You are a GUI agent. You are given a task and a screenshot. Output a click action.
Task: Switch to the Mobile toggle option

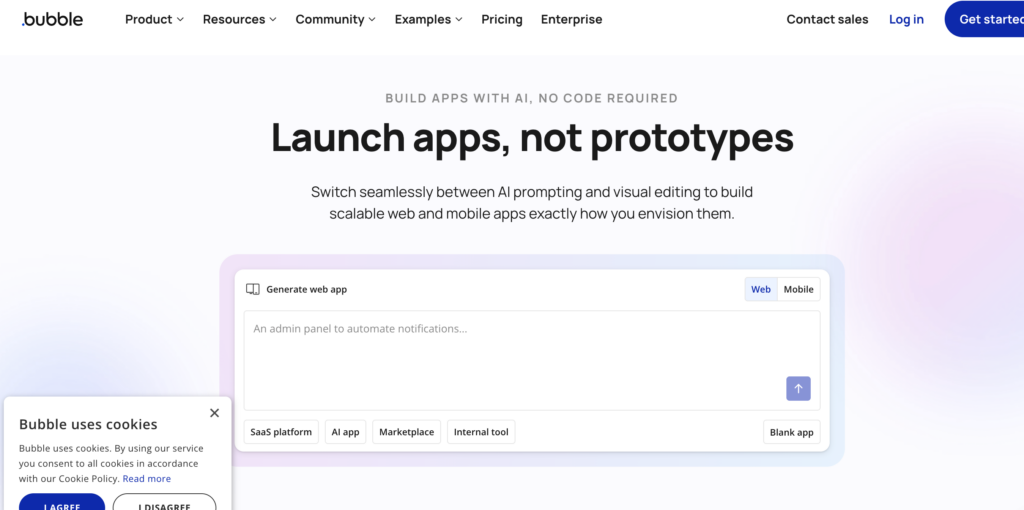click(798, 289)
